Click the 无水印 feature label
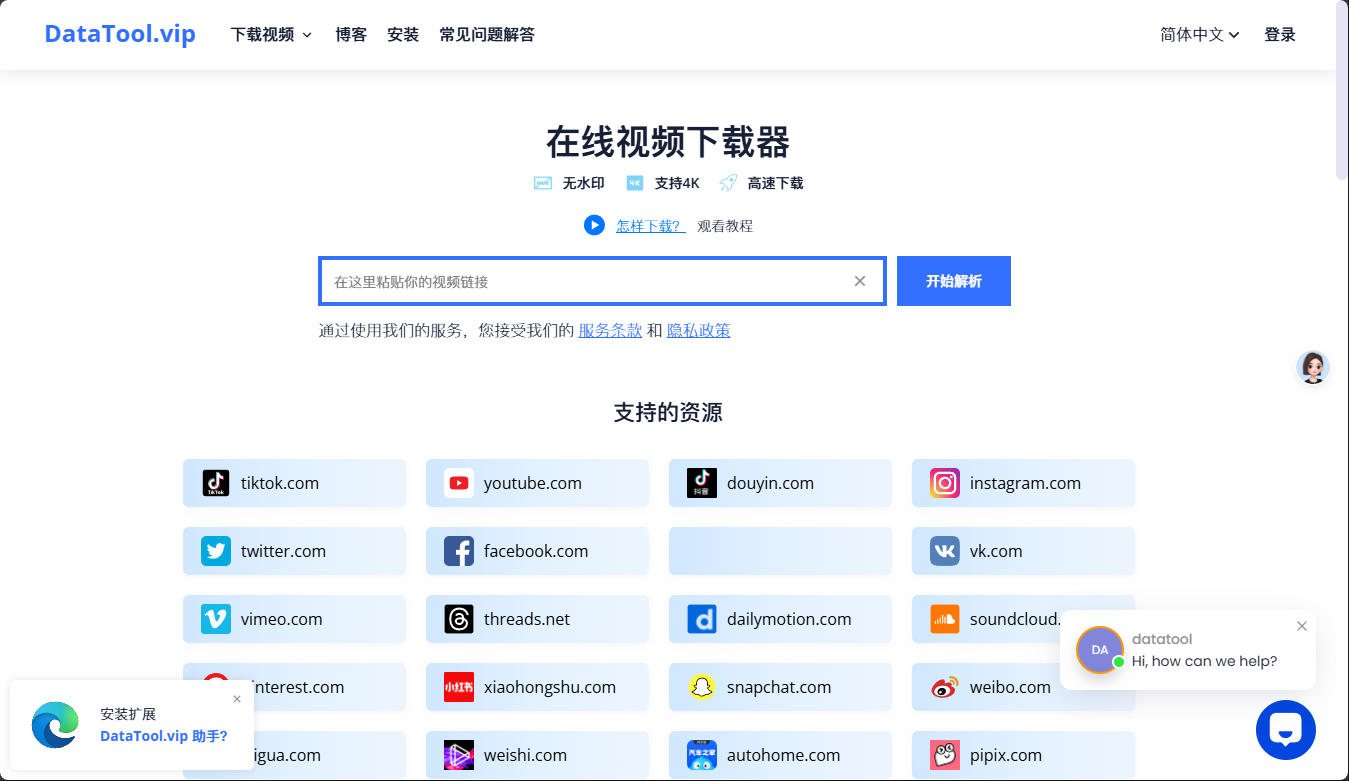The image size is (1349, 781). tap(583, 183)
